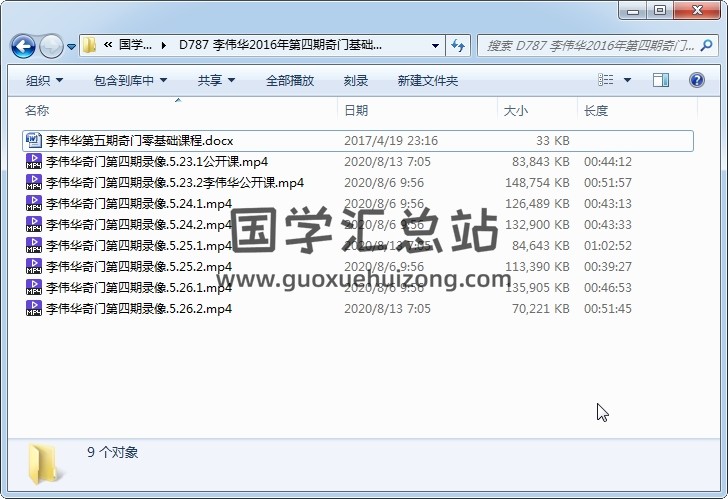Click the size 33 KB
This screenshot has width=728, height=499.
pos(552,141)
